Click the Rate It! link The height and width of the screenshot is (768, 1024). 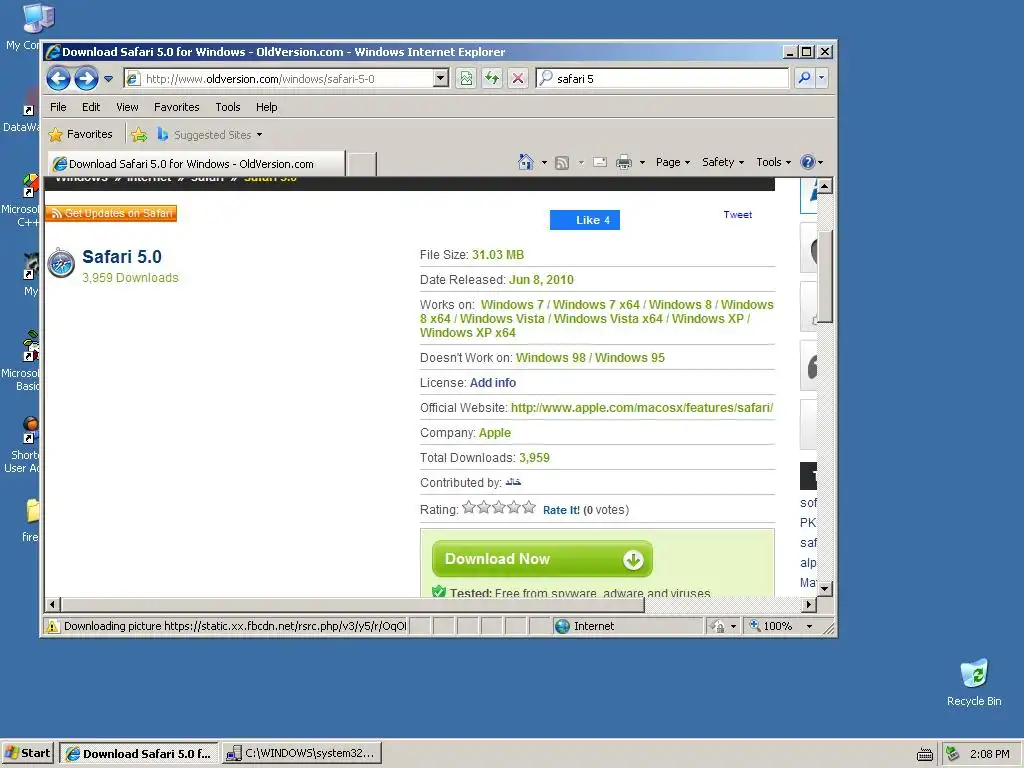tap(561, 510)
